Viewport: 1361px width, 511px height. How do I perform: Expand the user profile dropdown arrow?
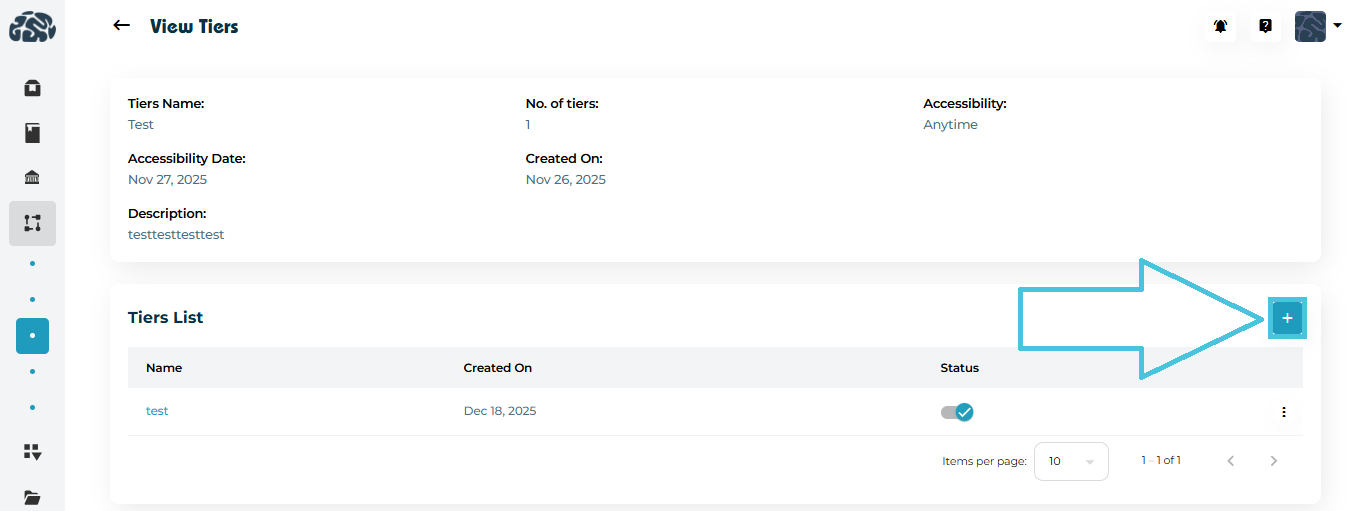click(1337, 26)
